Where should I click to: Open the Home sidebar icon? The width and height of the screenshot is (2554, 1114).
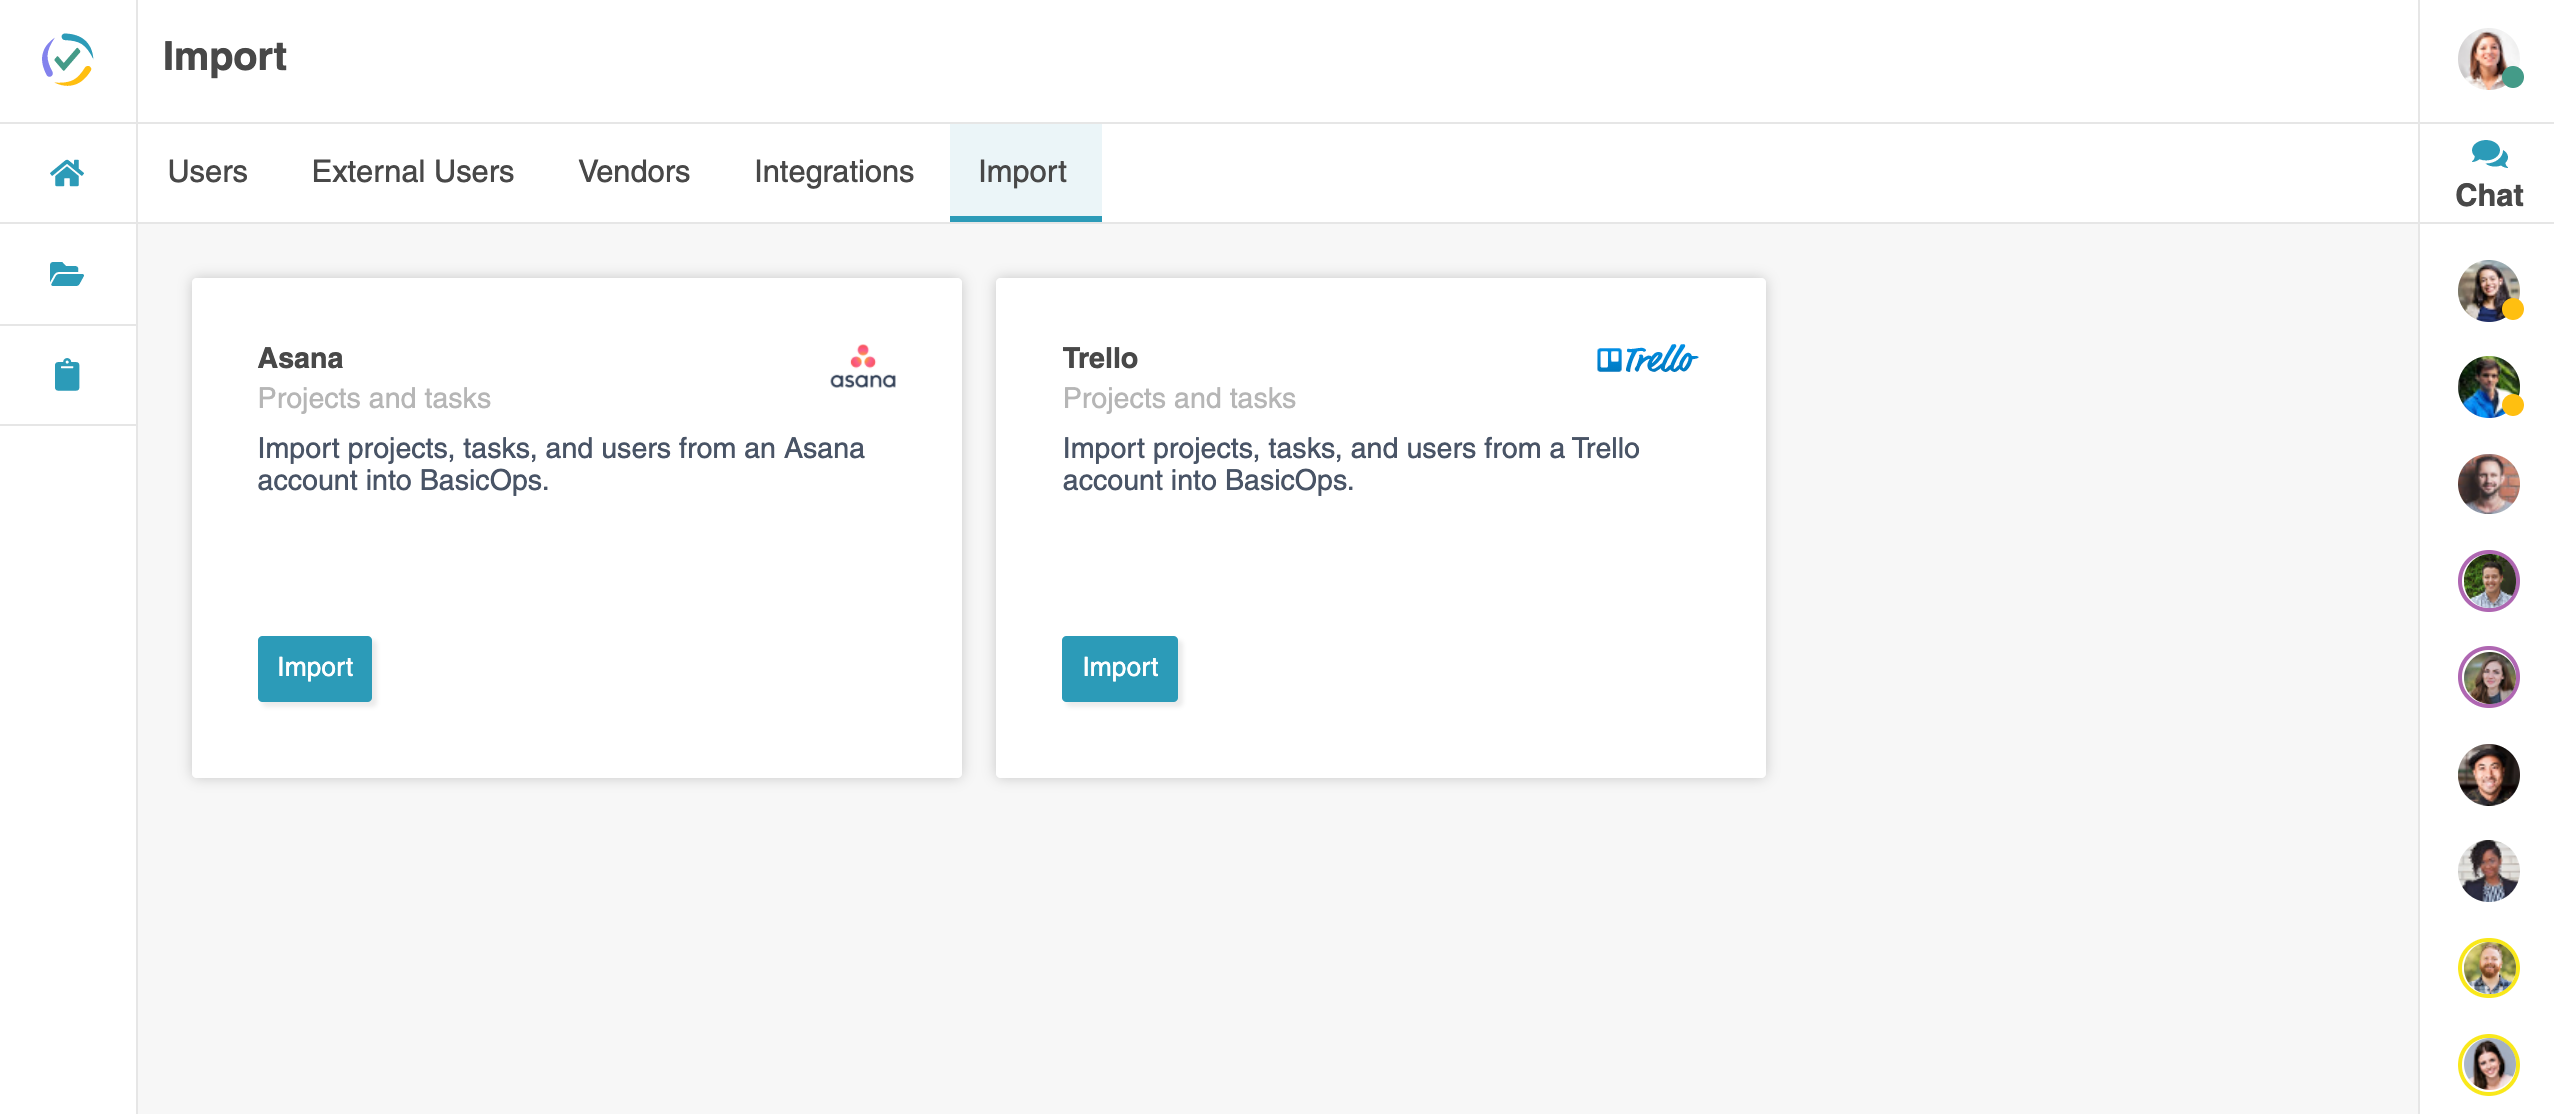click(67, 173)
